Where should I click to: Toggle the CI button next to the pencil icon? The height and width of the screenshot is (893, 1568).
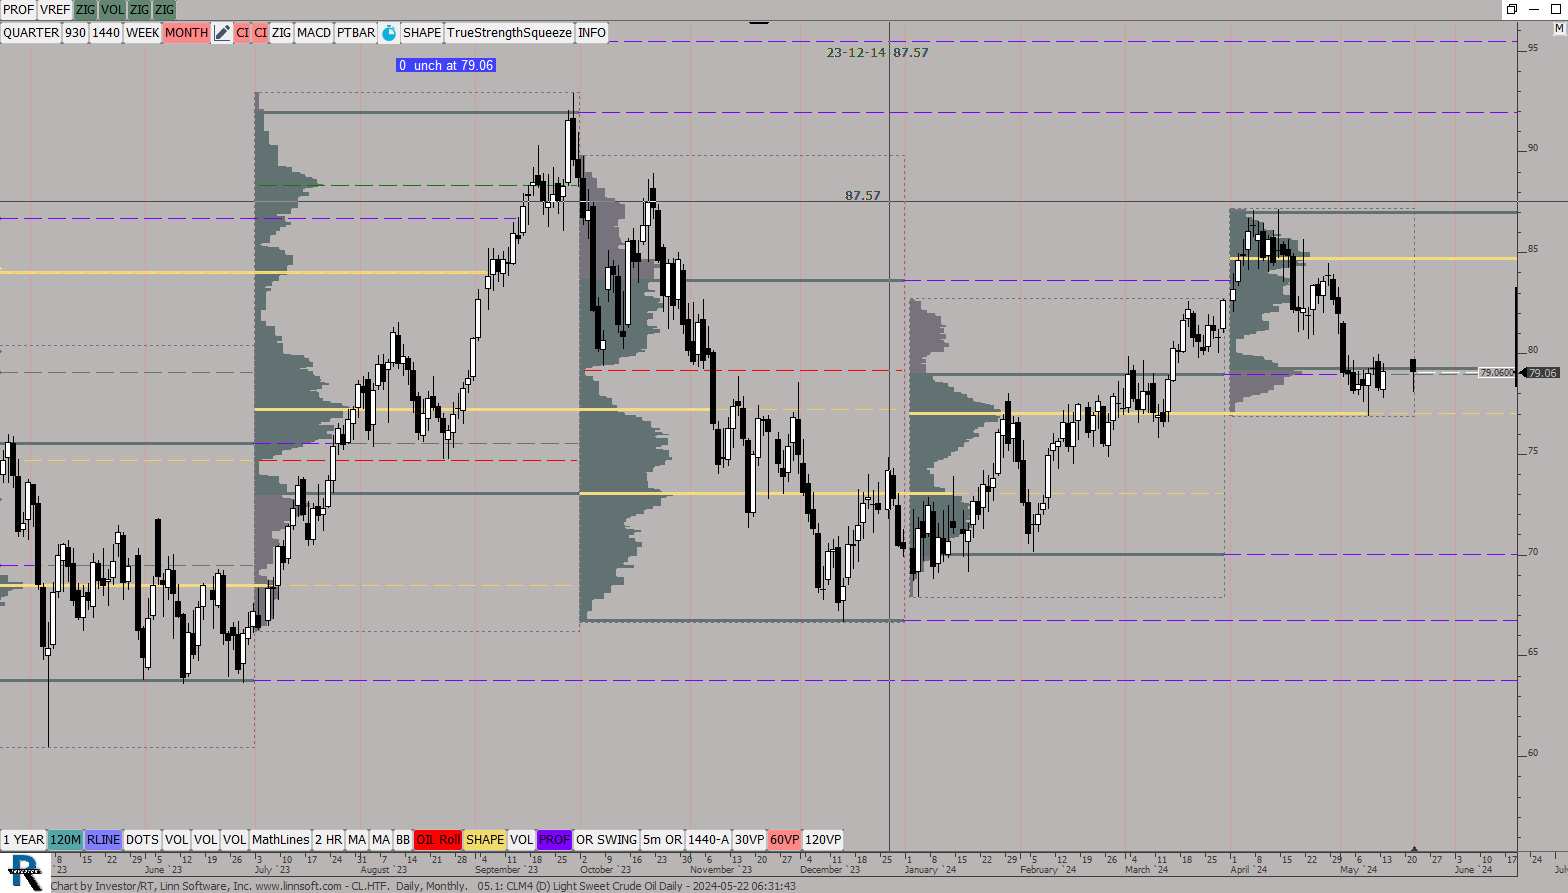coord(242,33)
